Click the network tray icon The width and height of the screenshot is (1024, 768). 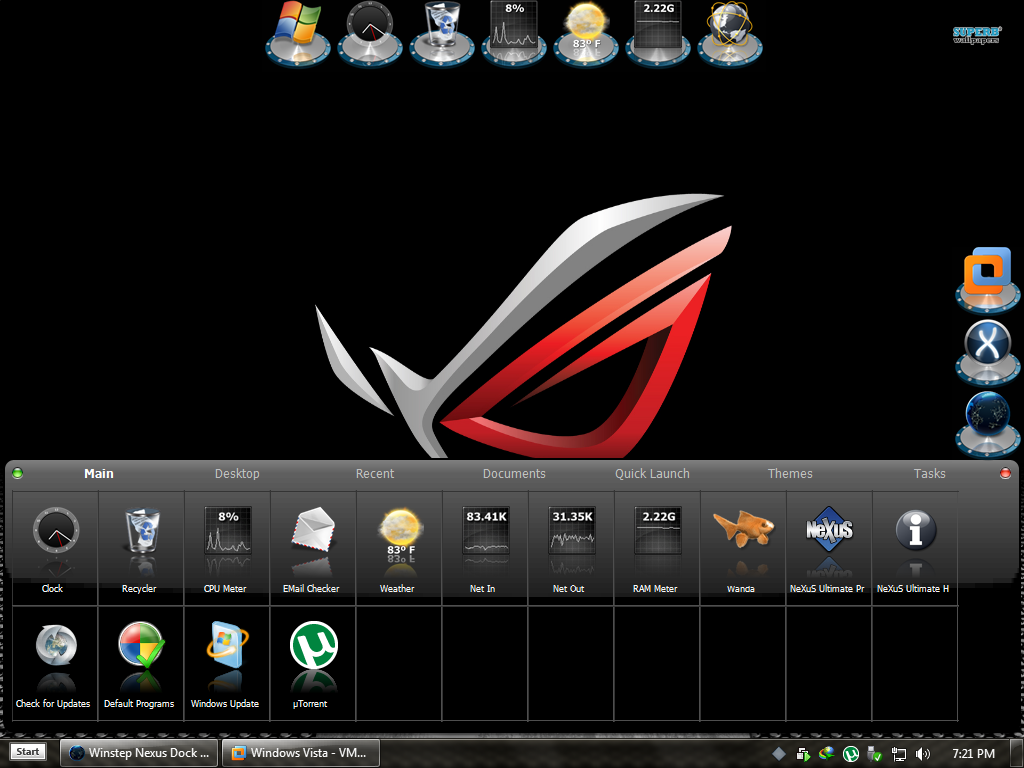pos(898,754)
